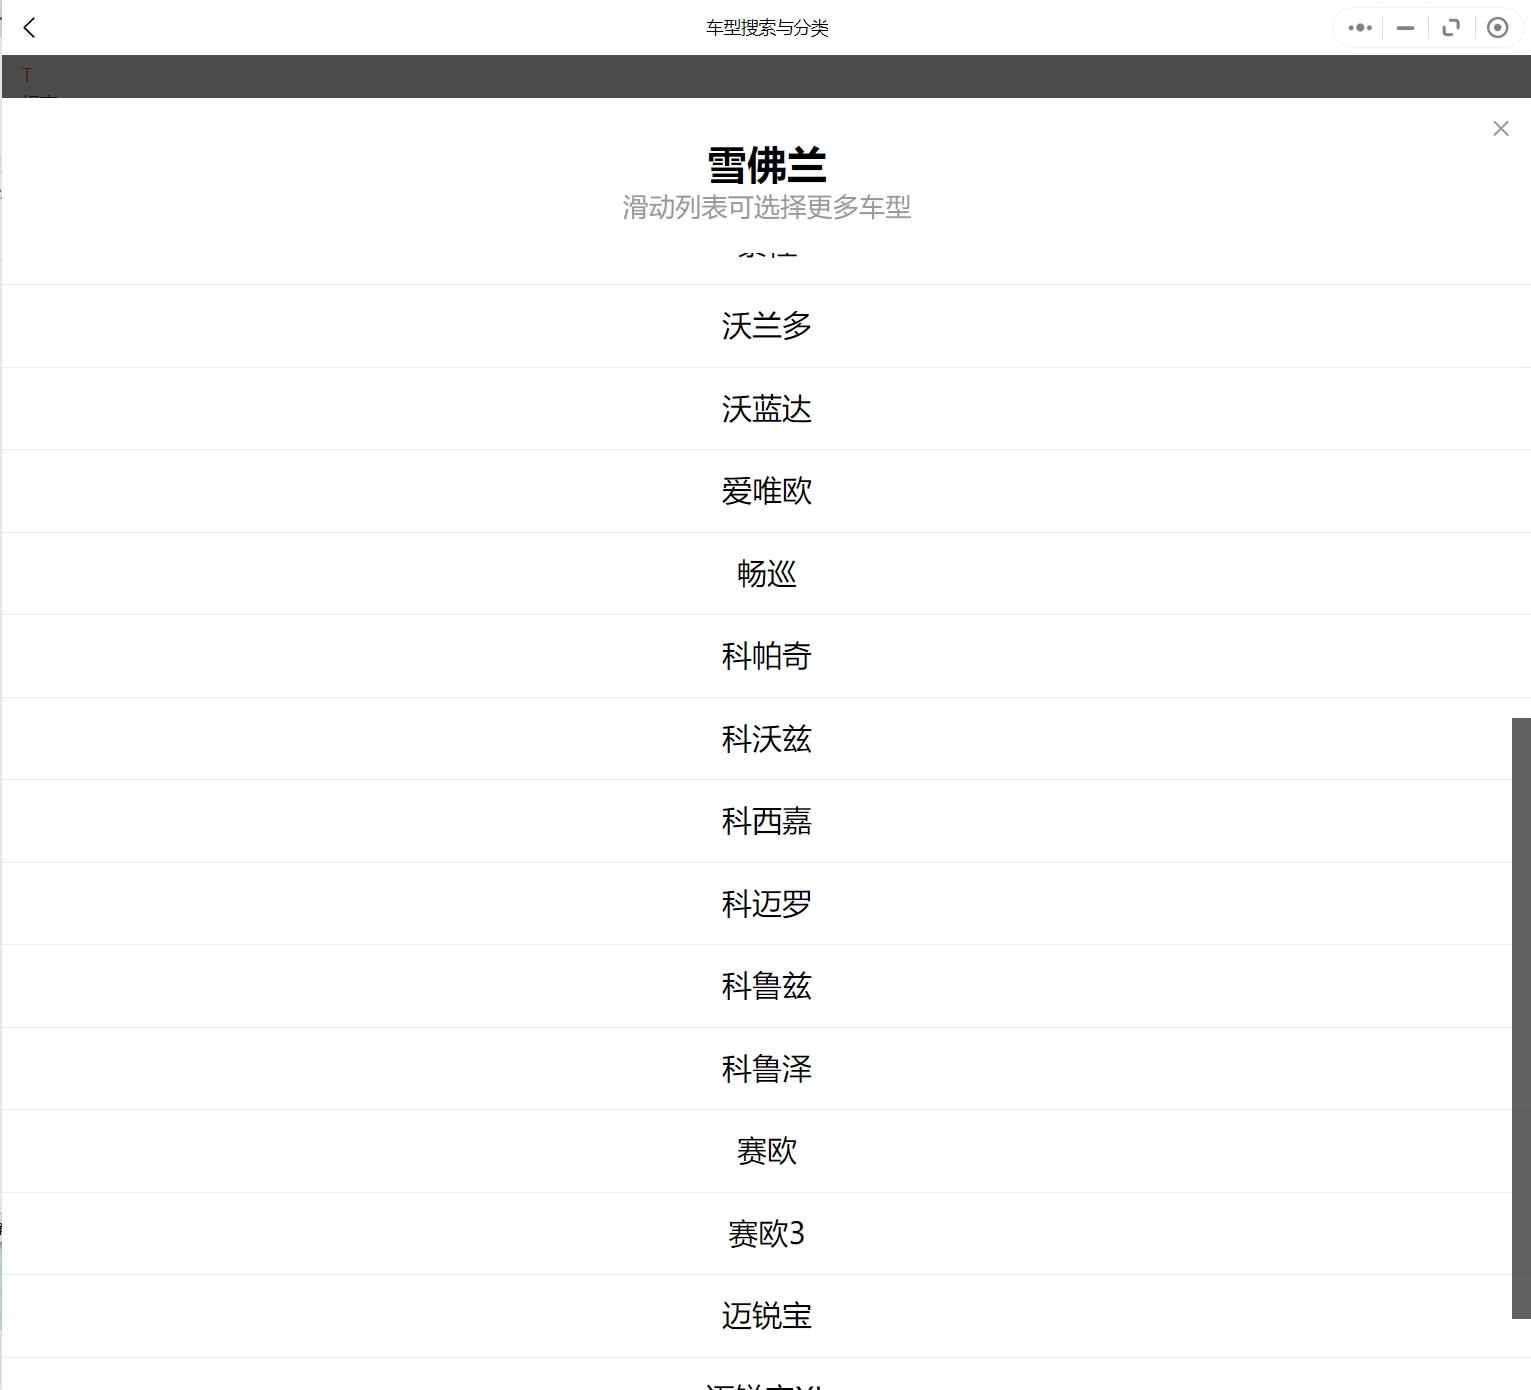Click the circular quit mini-program icon
The height and width of the screenshot is (1390, 1531).
click(x=1497, y=27)
